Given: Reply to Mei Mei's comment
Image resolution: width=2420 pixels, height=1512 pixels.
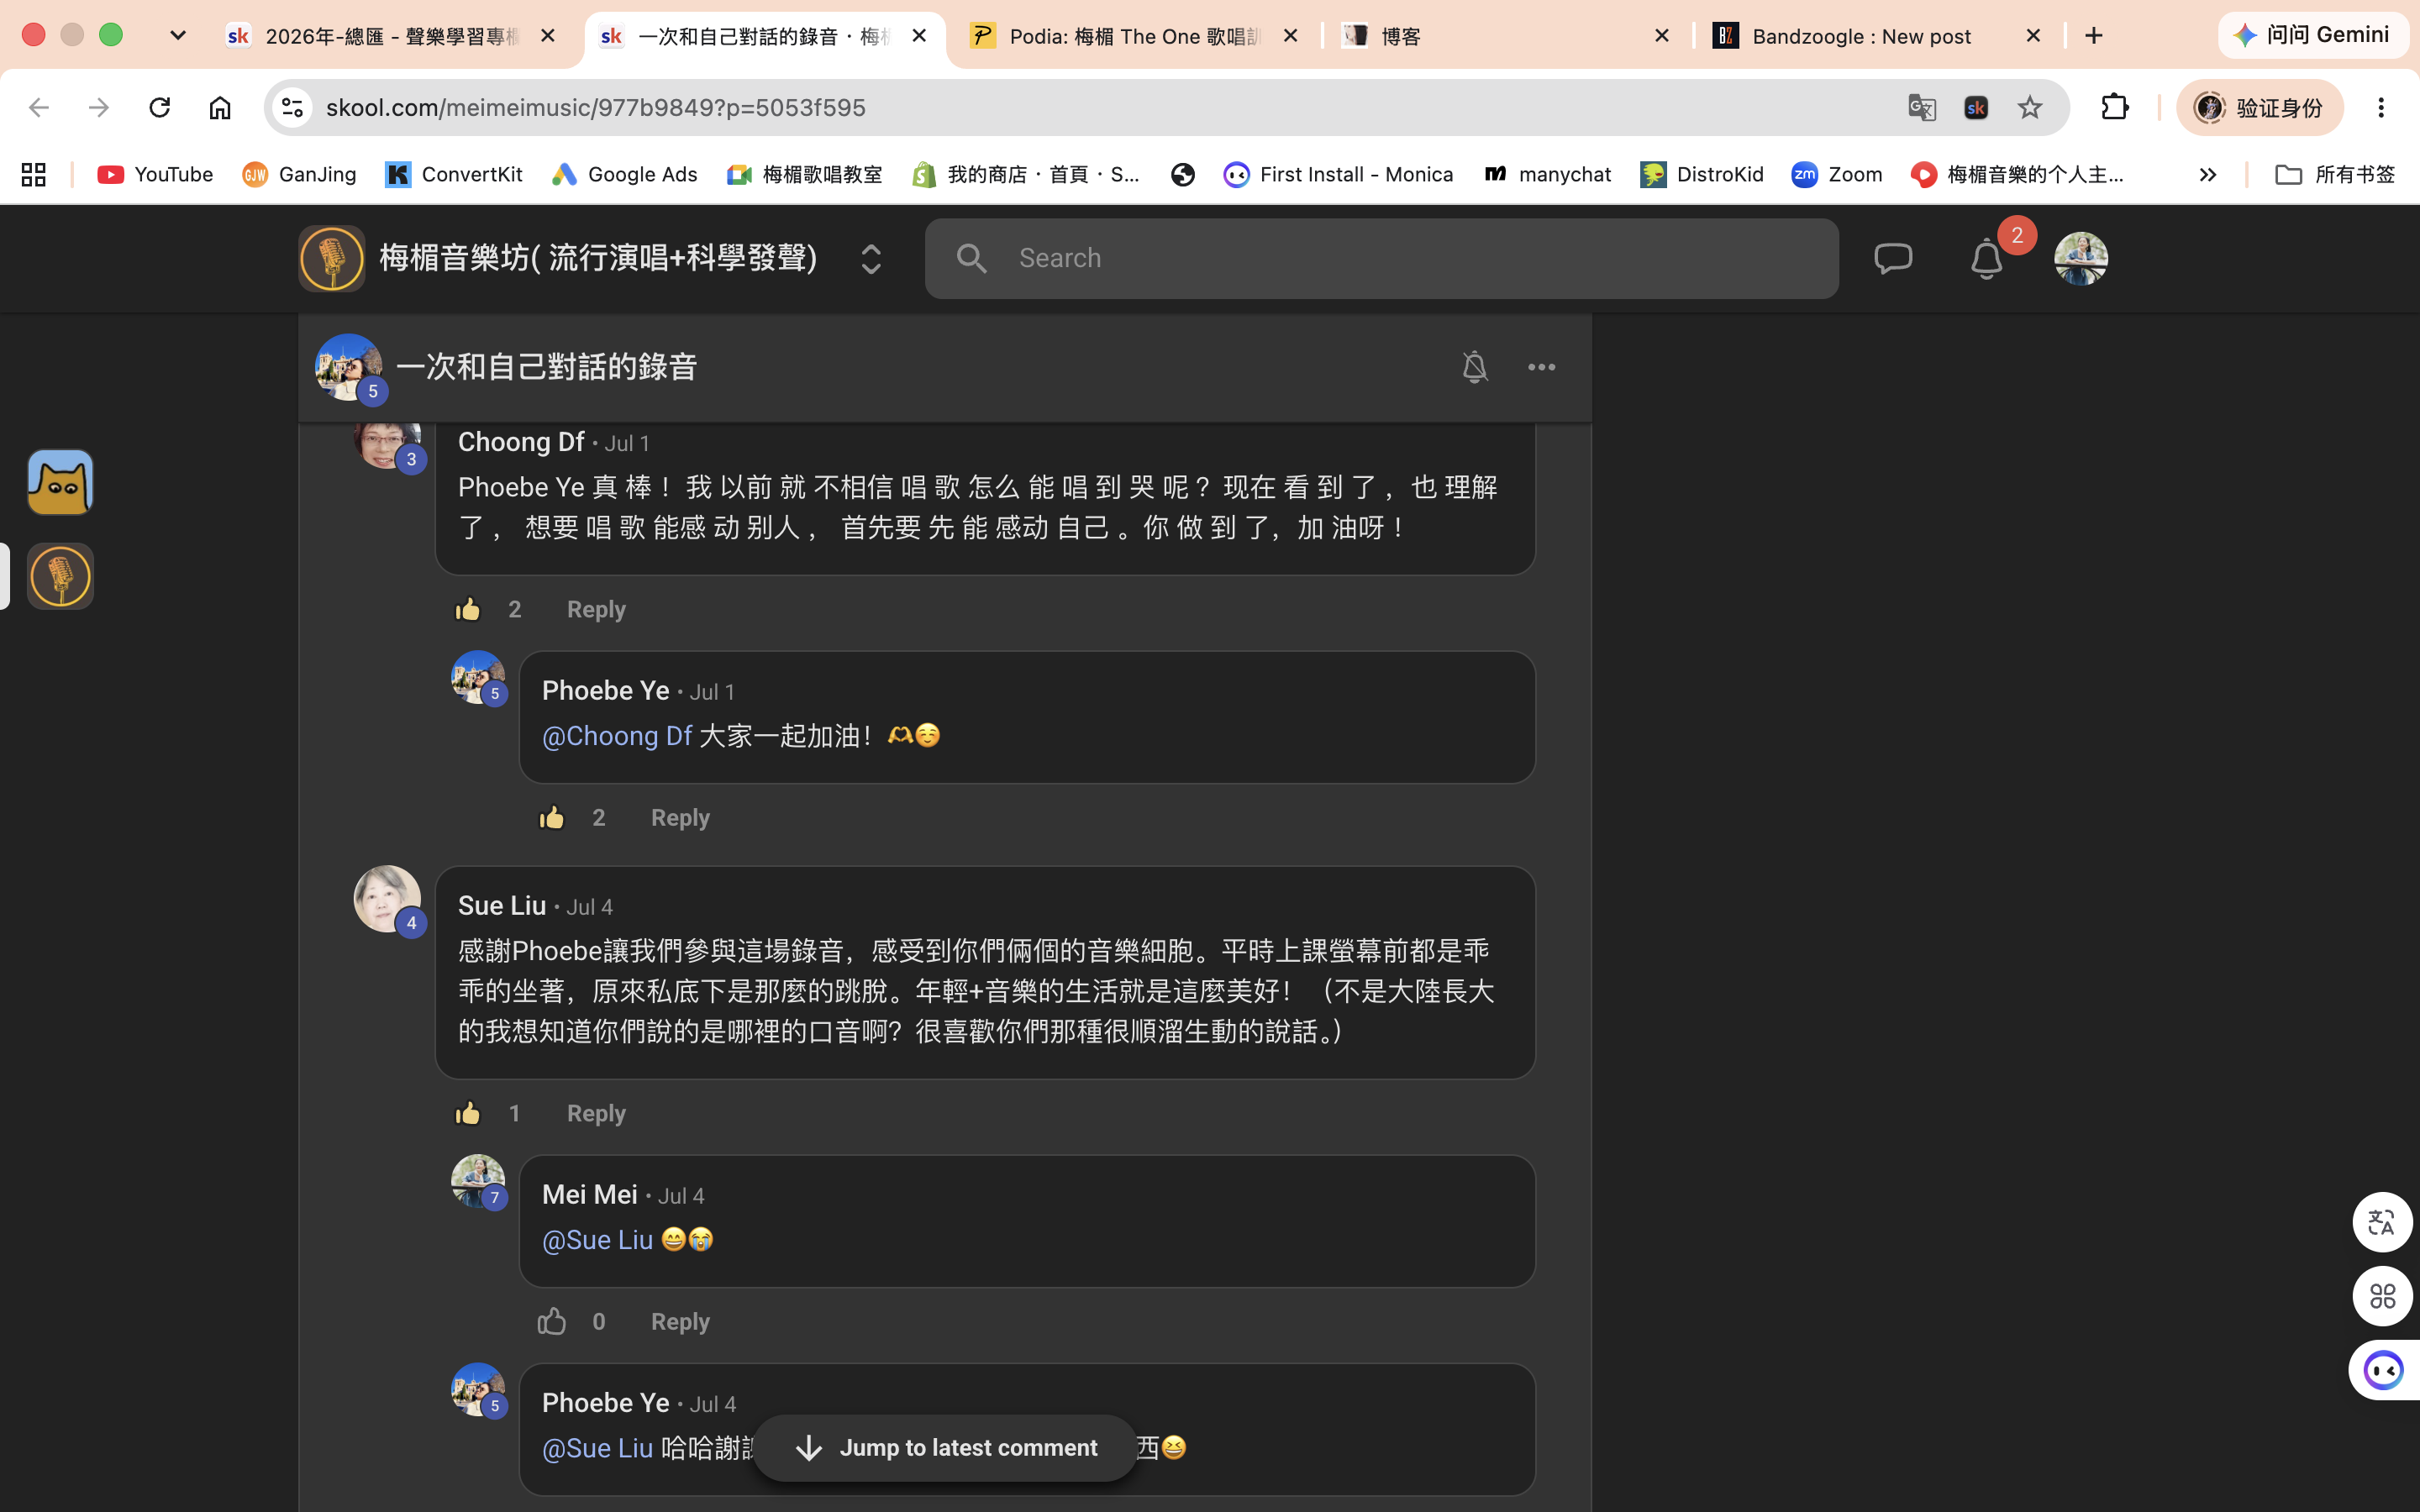Looking at the screenshot, I should (680, 1321).
